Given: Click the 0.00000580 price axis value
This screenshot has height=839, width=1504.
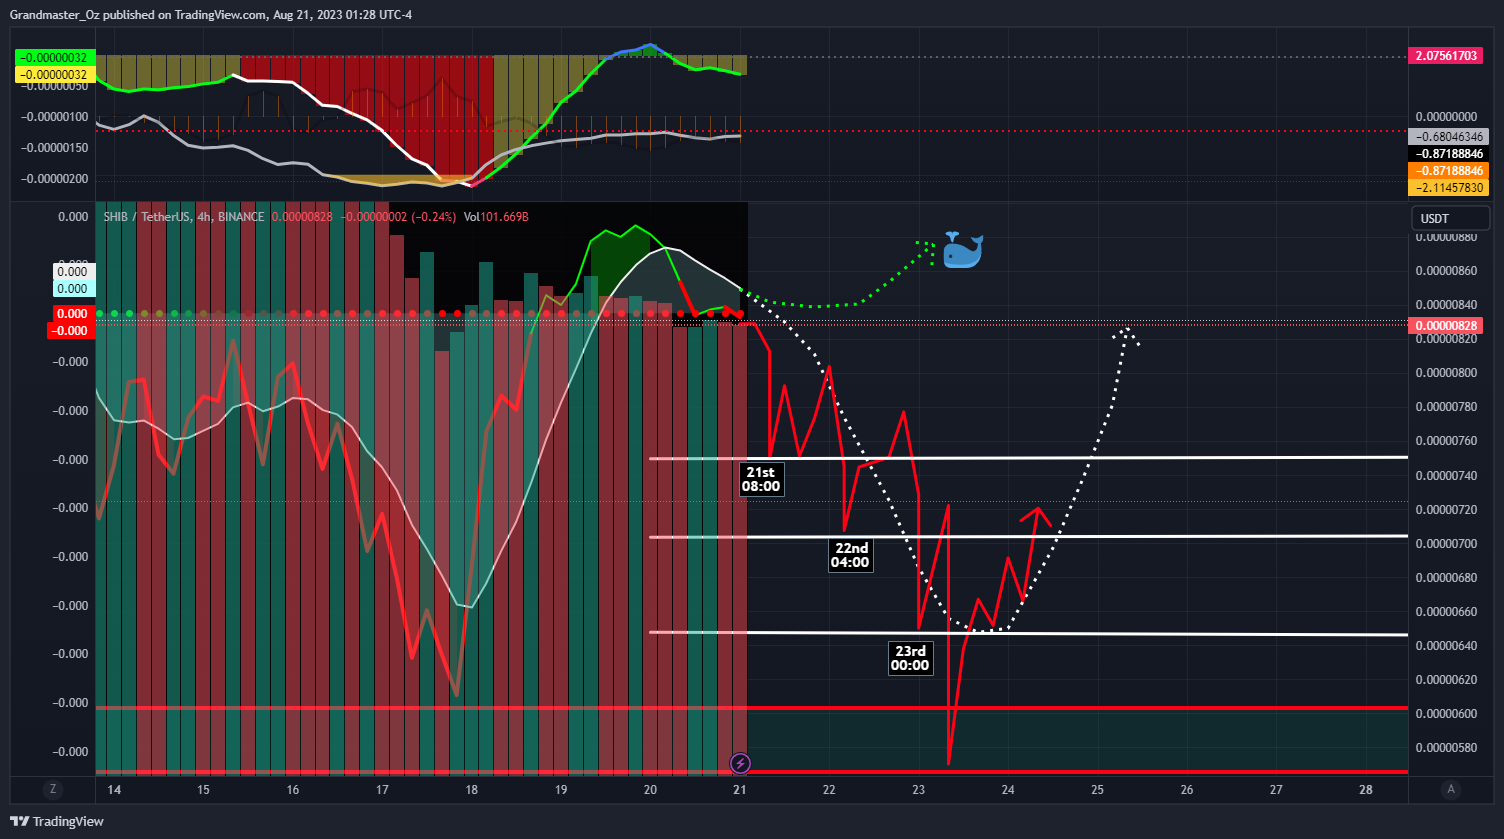Looking at the screenshot, I should point(1447,747).
